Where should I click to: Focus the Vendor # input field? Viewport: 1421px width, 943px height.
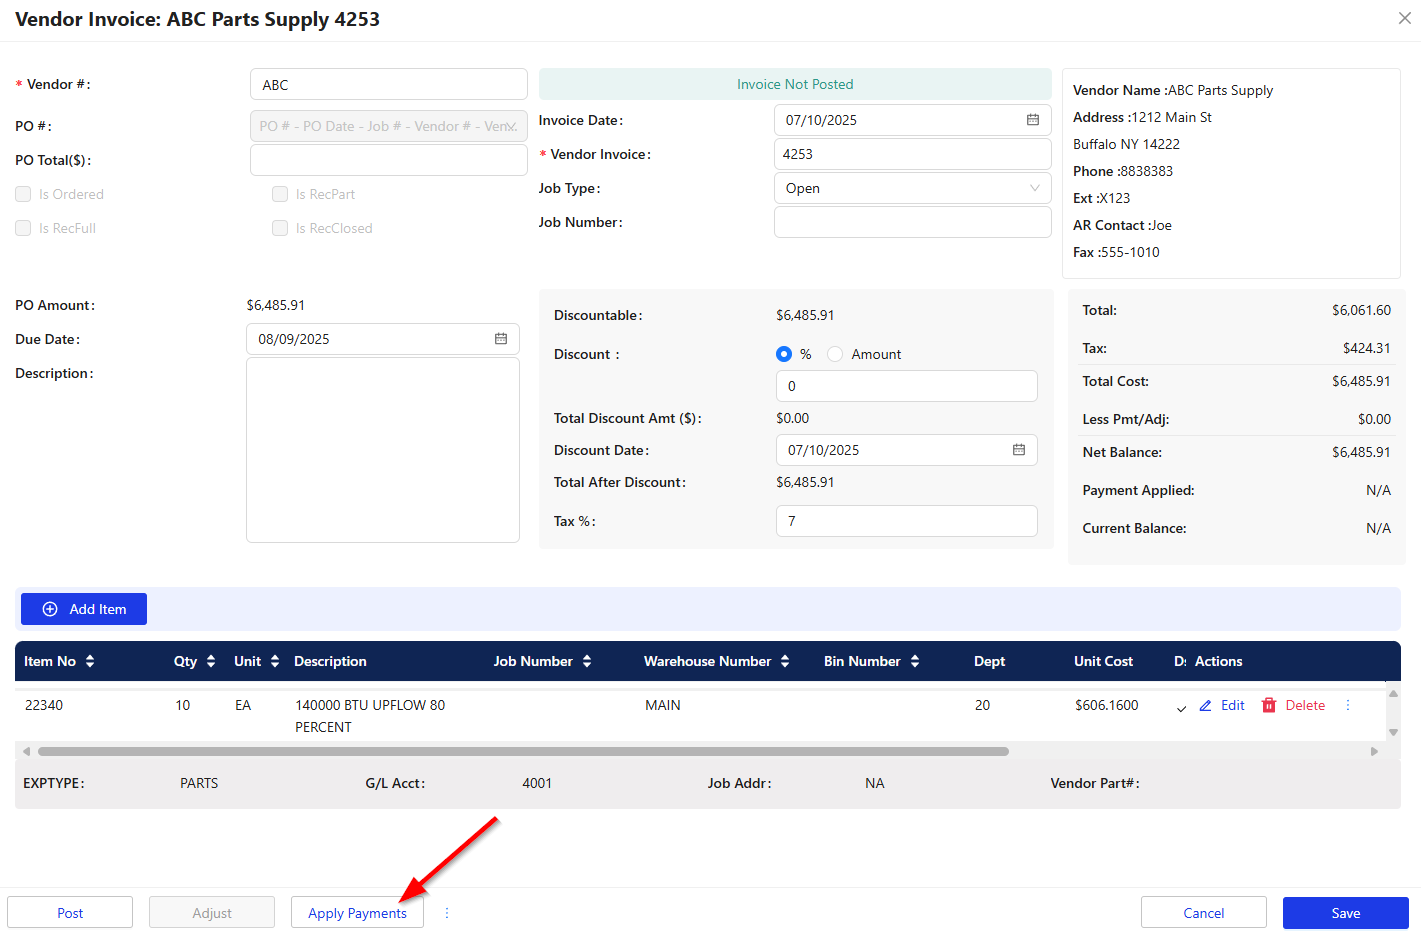[389, 85]
